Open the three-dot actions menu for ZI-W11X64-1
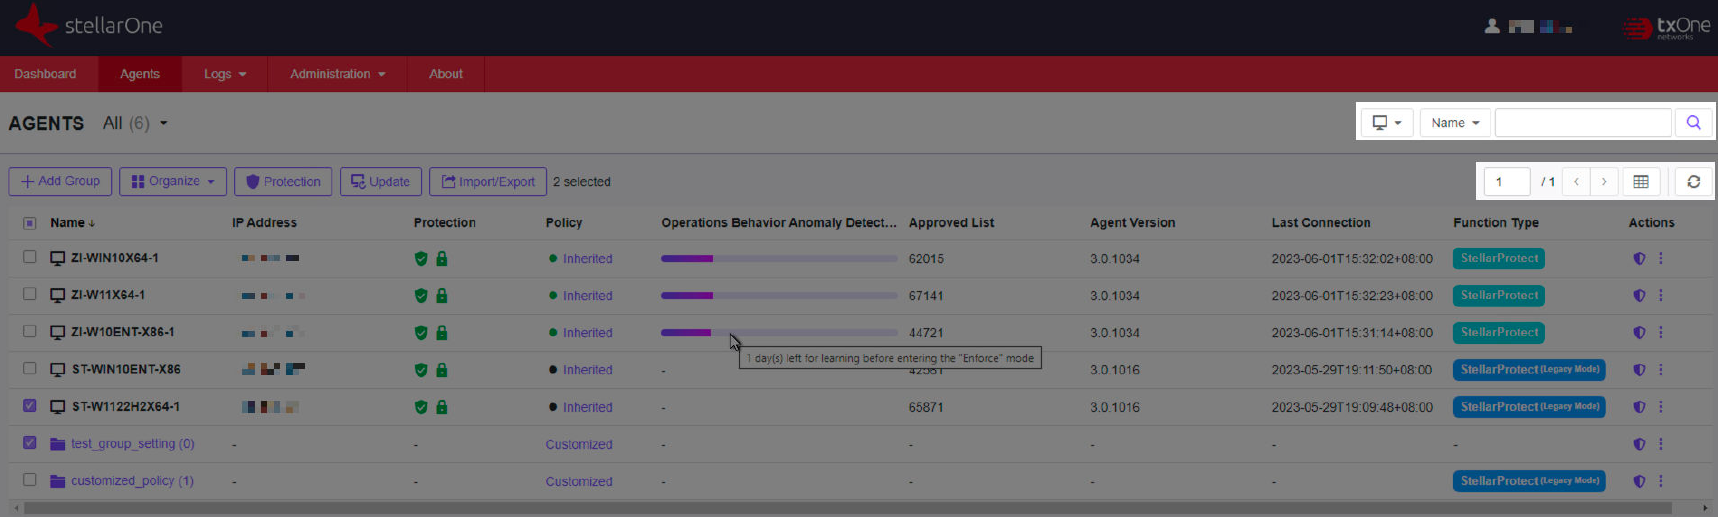The height and width of the screenshot is (517, 1718). tap(1661, 295)
